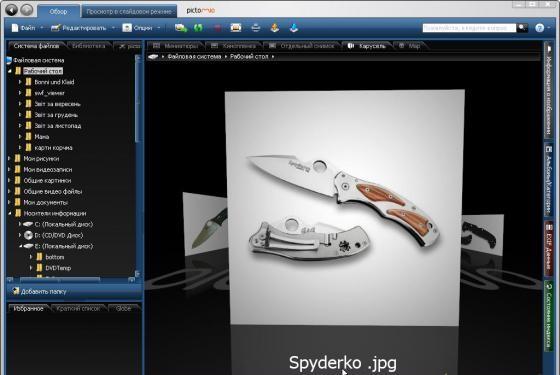
Task: Focus the search query input field
Action: pyautogui.click(x=469, y=28)
